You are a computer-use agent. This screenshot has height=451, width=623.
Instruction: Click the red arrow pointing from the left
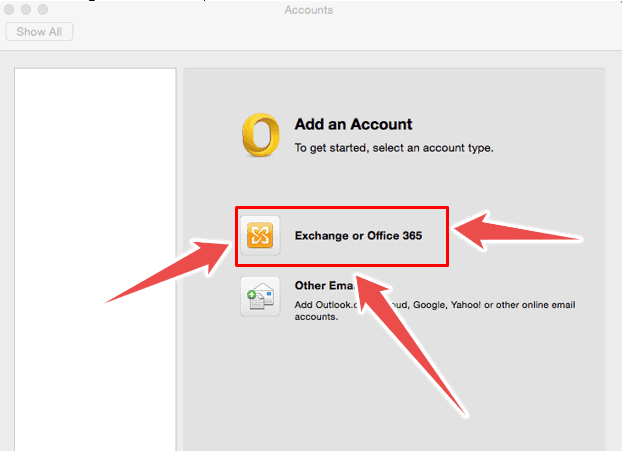pos(170,270)
